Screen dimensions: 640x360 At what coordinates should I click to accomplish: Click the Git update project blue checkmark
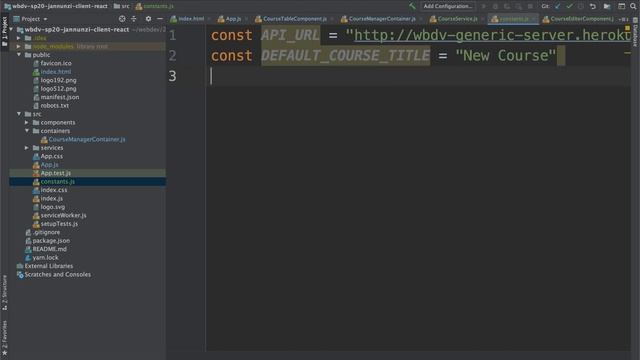(x=558, y=6)
